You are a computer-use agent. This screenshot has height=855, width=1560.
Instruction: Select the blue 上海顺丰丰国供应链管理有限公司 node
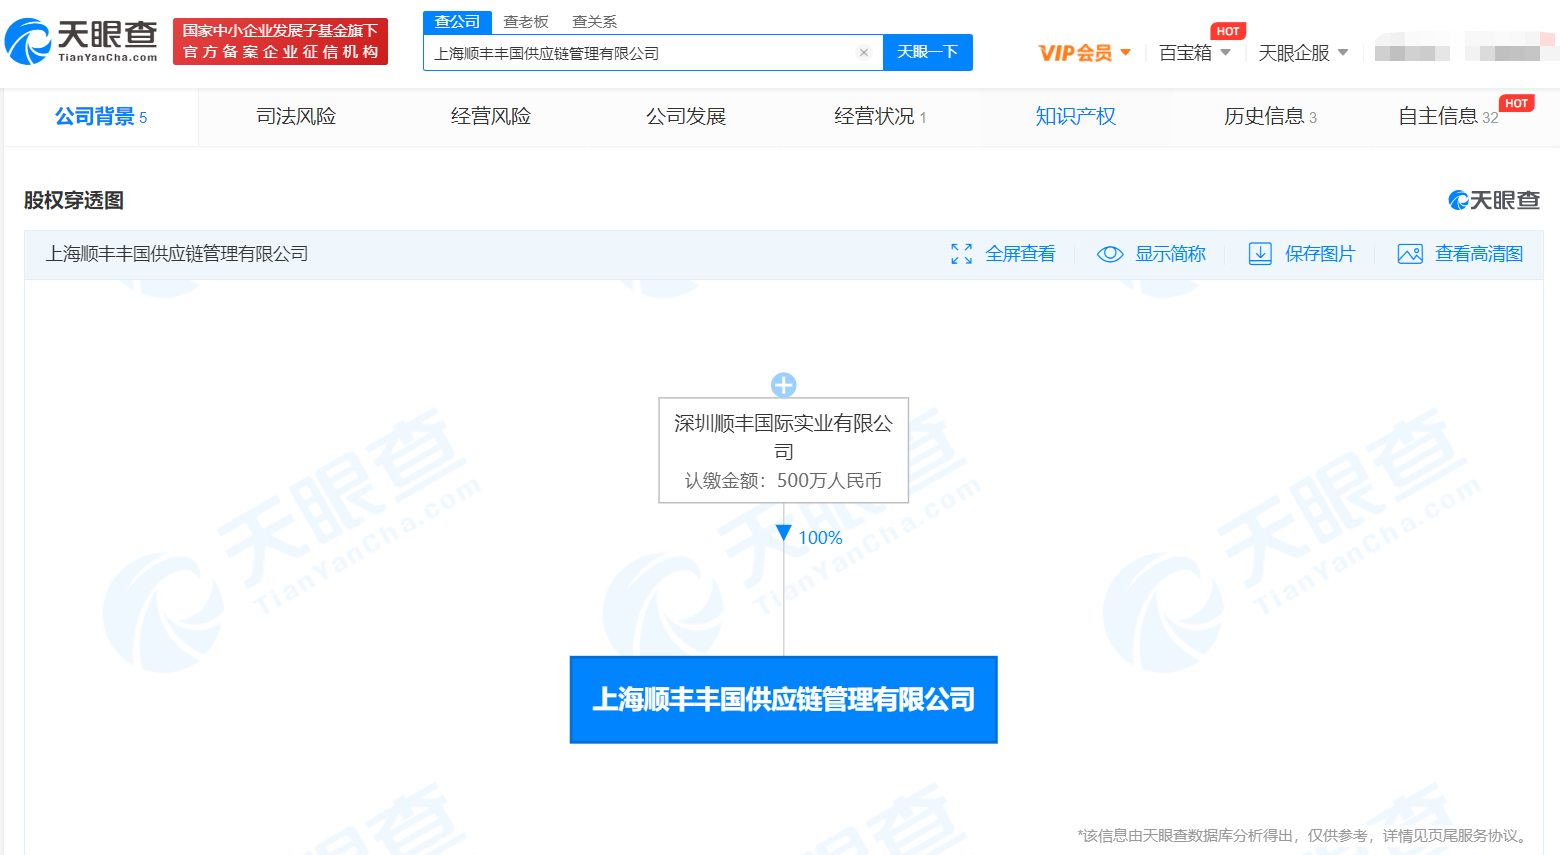pos(783,699)
